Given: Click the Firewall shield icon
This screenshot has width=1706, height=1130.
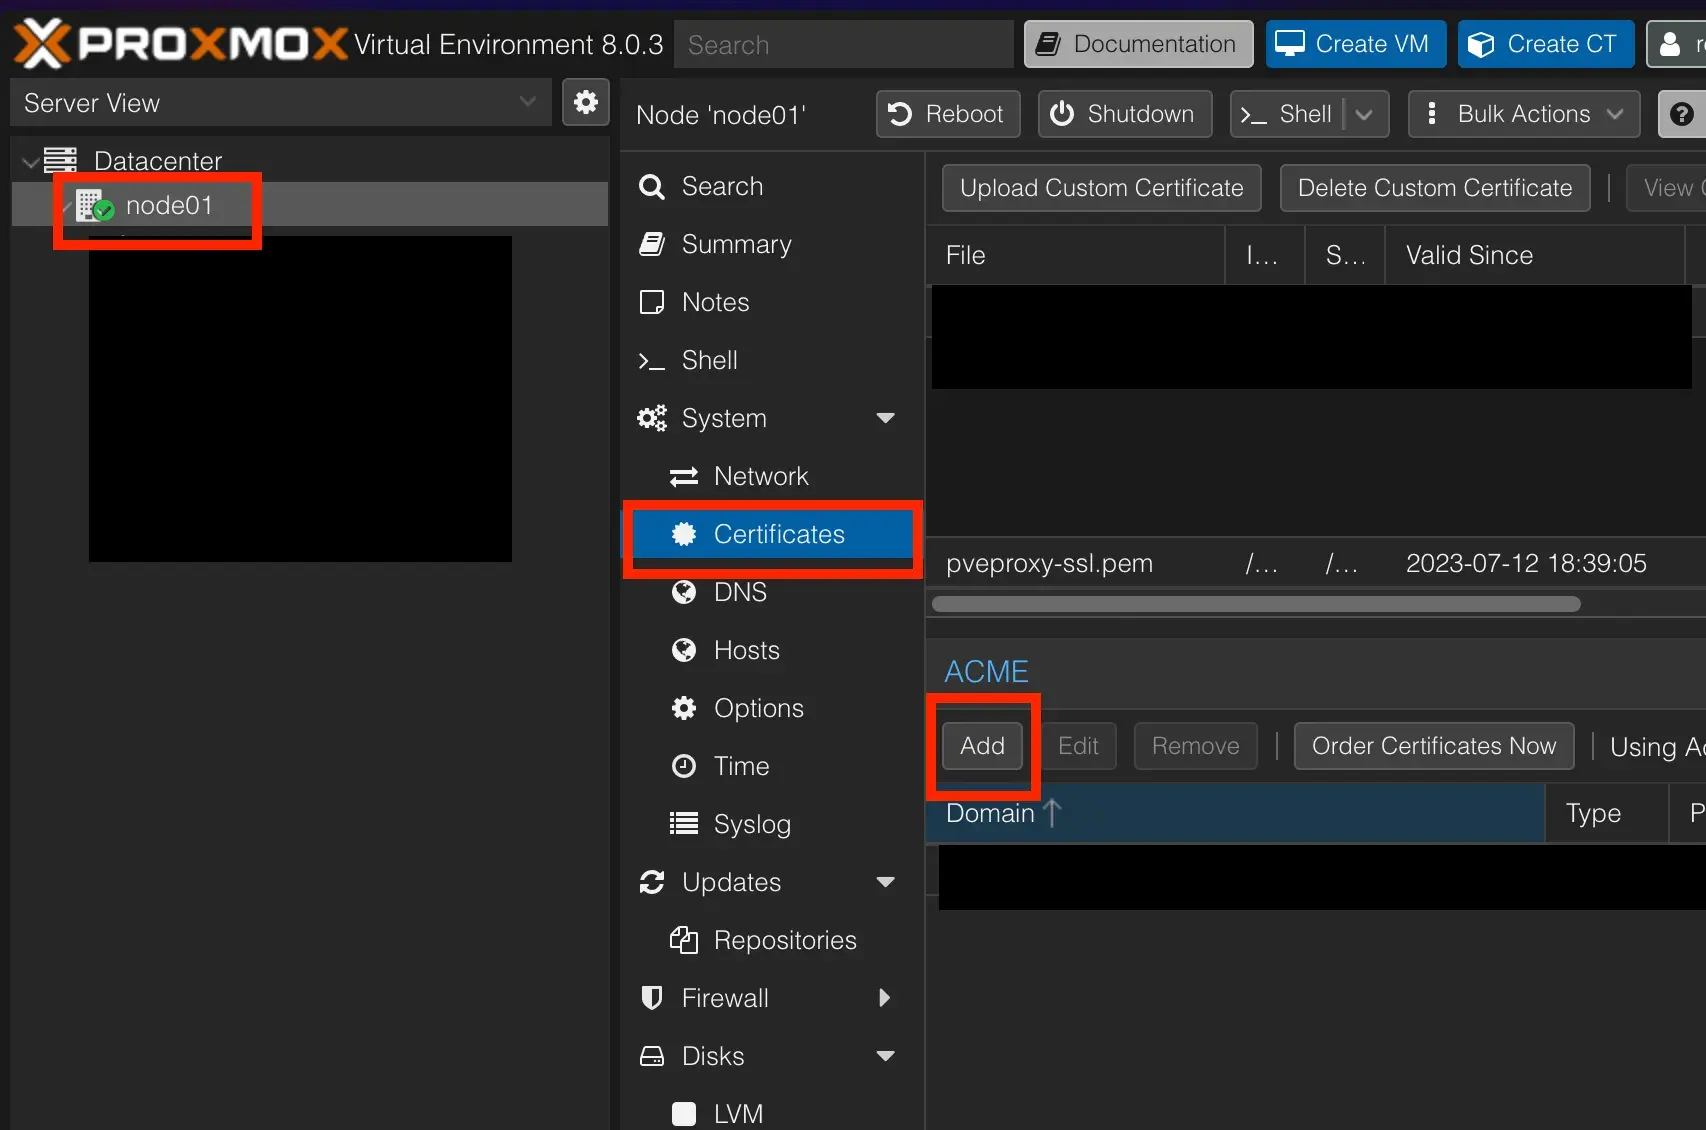Looking at the screenshot, I should click(x=652, y=998).
